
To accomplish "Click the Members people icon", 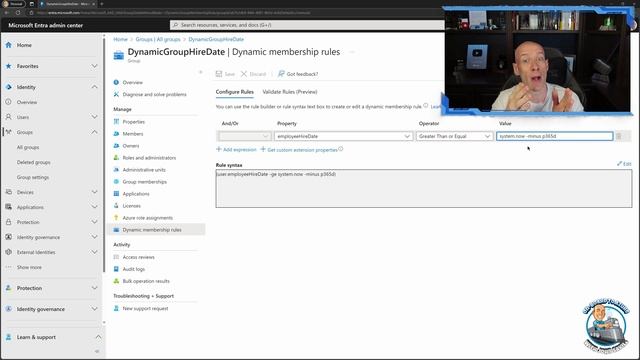I will [x=116, y=134].
